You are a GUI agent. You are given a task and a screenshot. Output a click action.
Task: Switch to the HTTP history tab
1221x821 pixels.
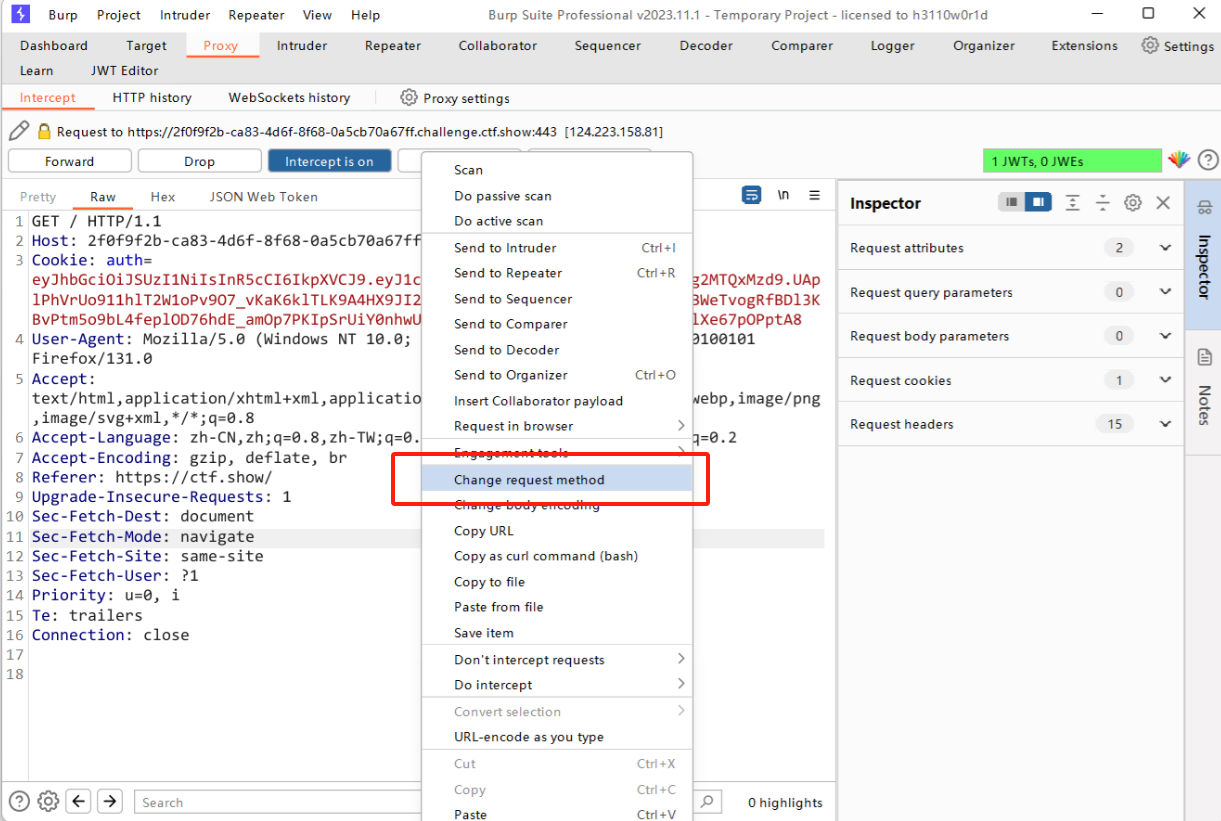pos(152,98)
